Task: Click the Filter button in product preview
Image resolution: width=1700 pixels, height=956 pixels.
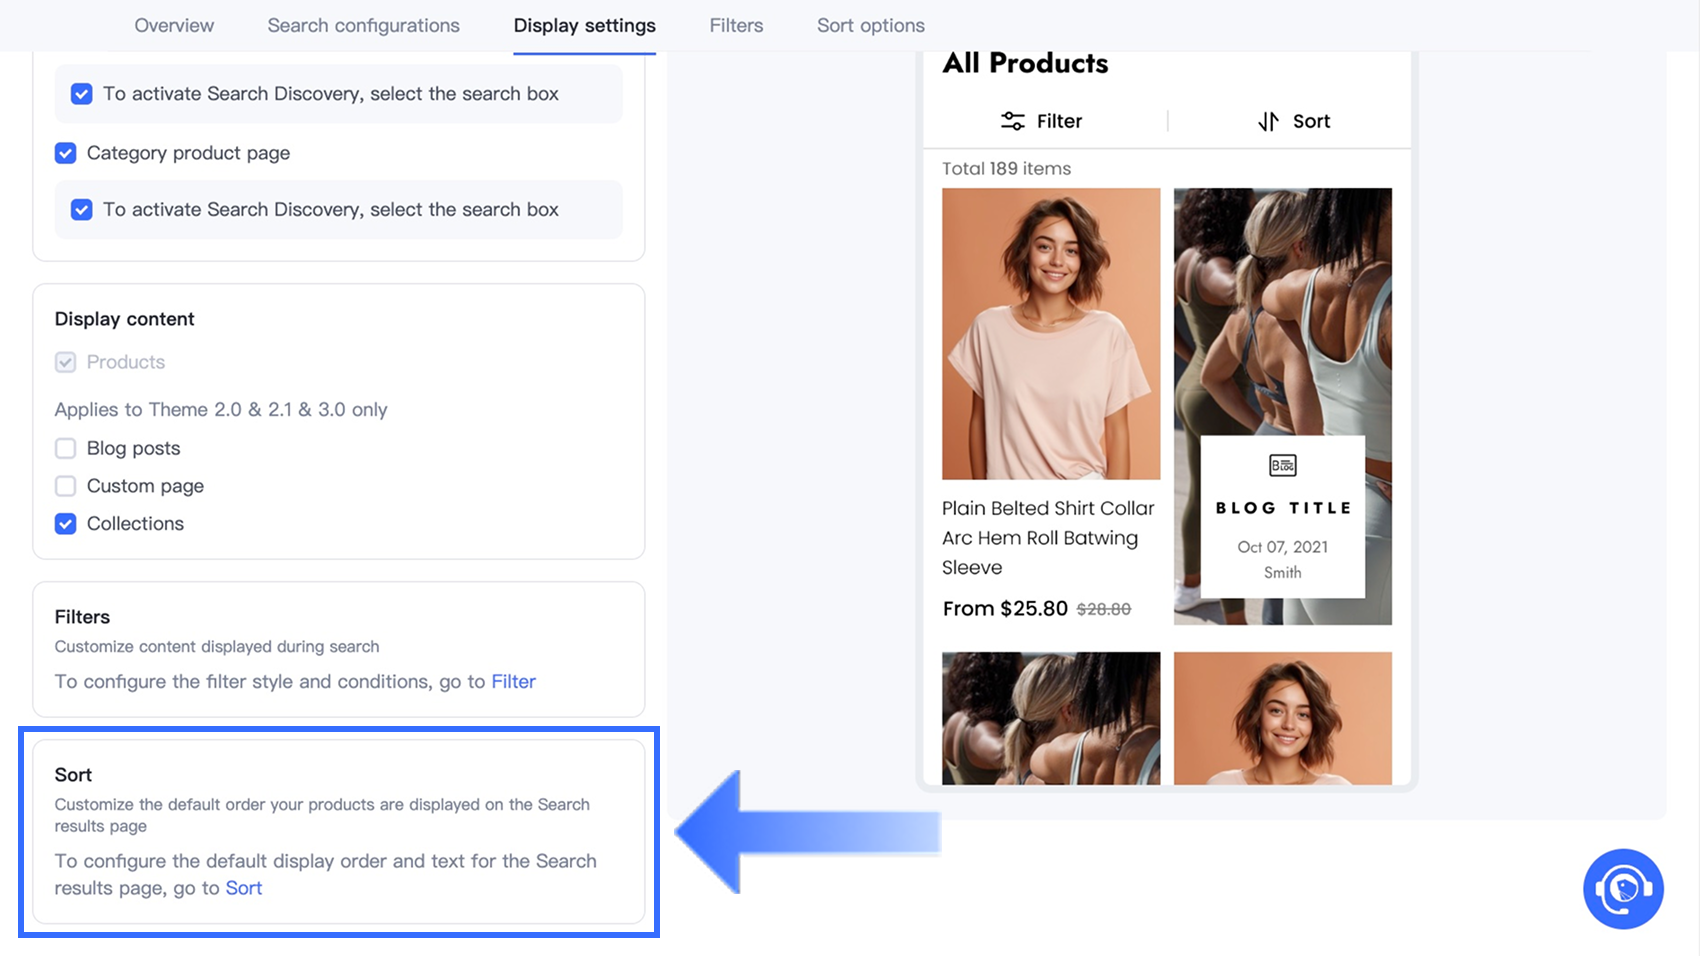Action: 1042,121
